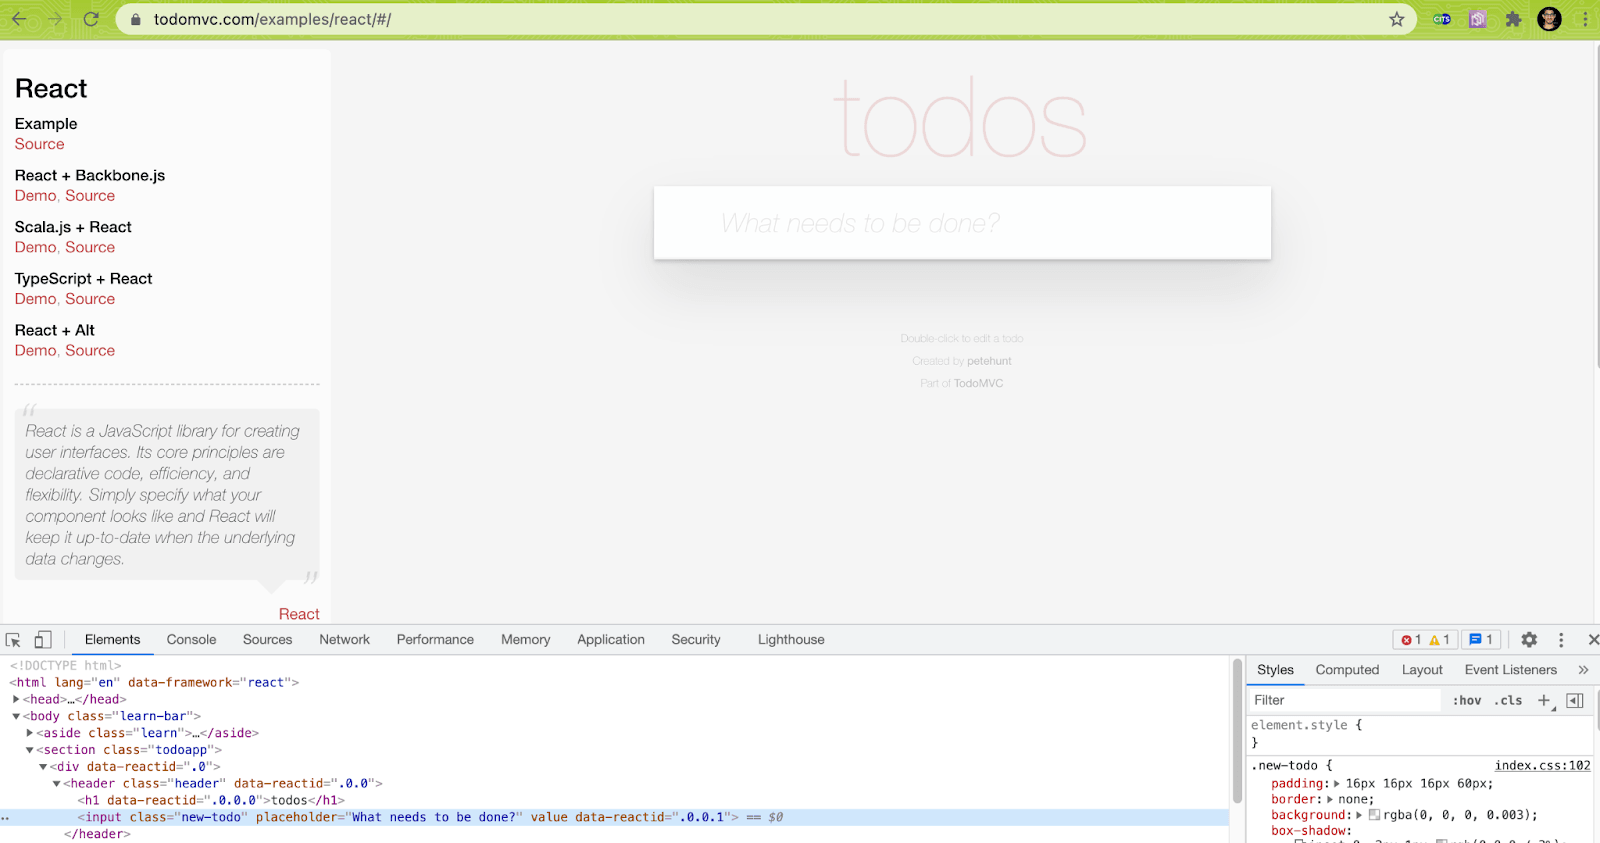This screenshot has height=843, width=1600.
Task: Reload the todomvc page
Action: [91, 19]
